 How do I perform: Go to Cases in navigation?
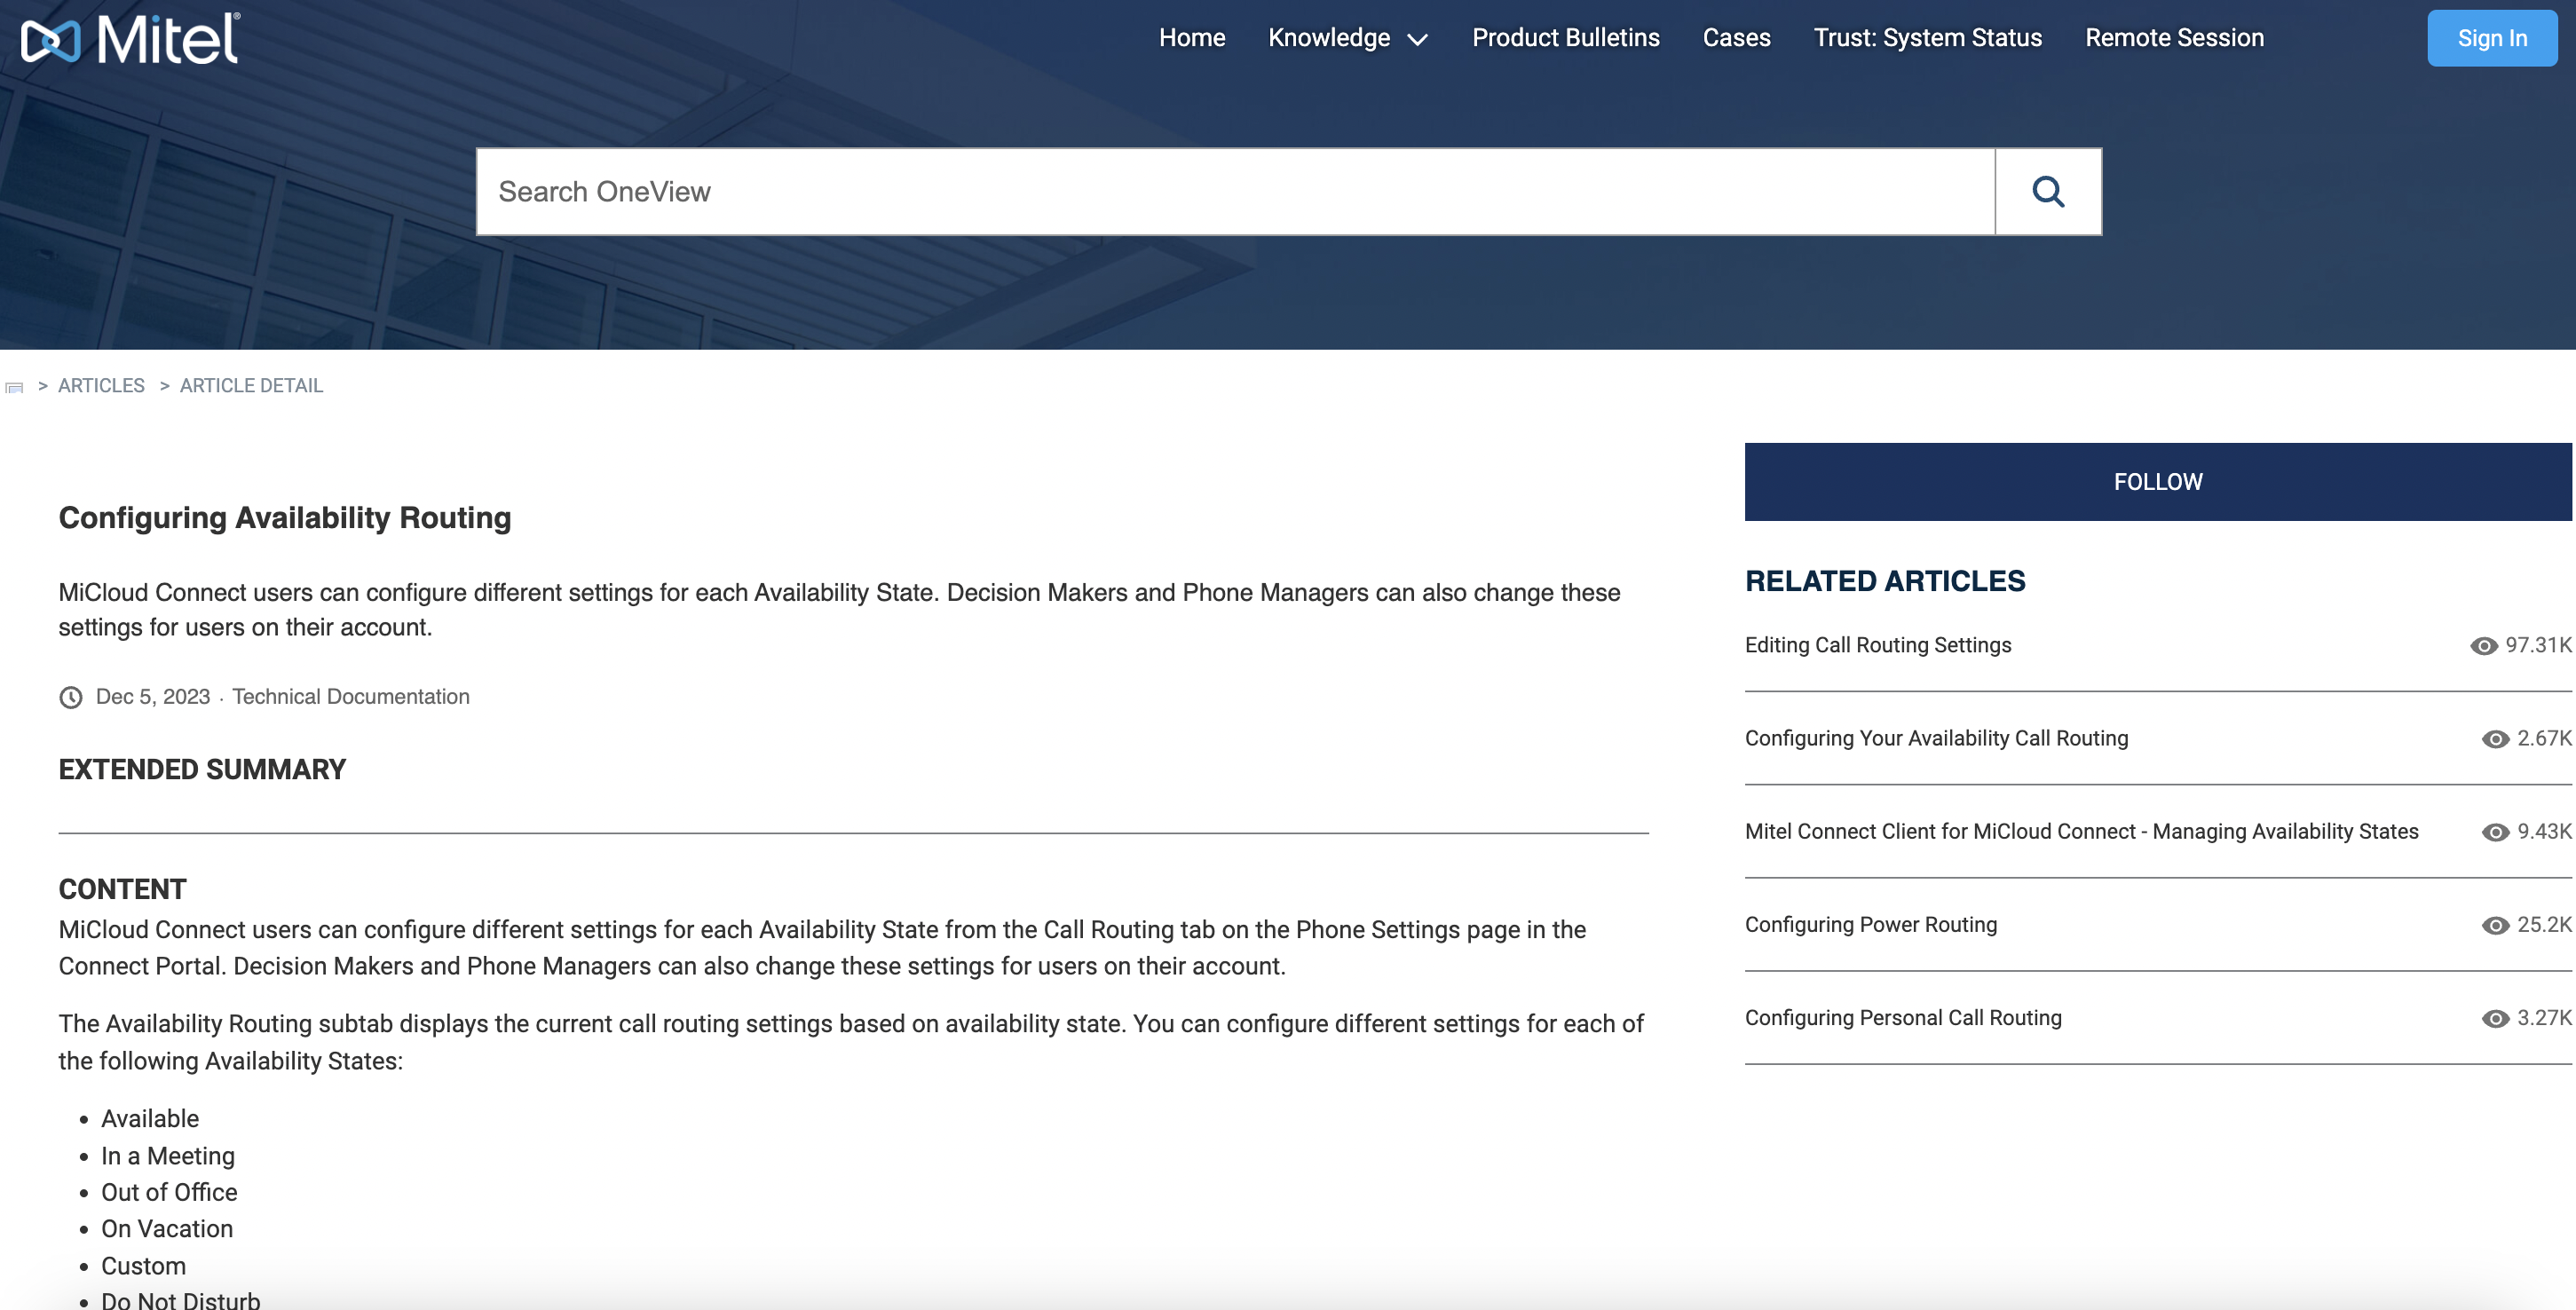click(1736, 38)
